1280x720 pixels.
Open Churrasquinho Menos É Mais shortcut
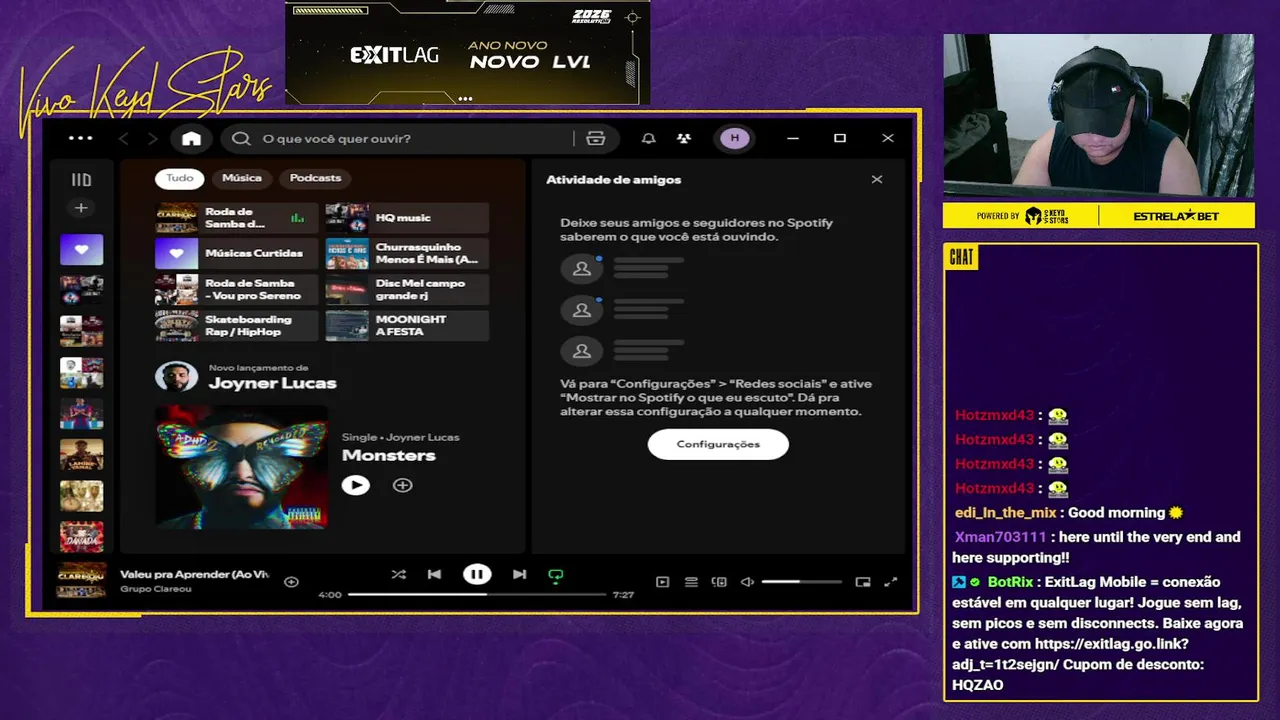[x=407, y=254]
